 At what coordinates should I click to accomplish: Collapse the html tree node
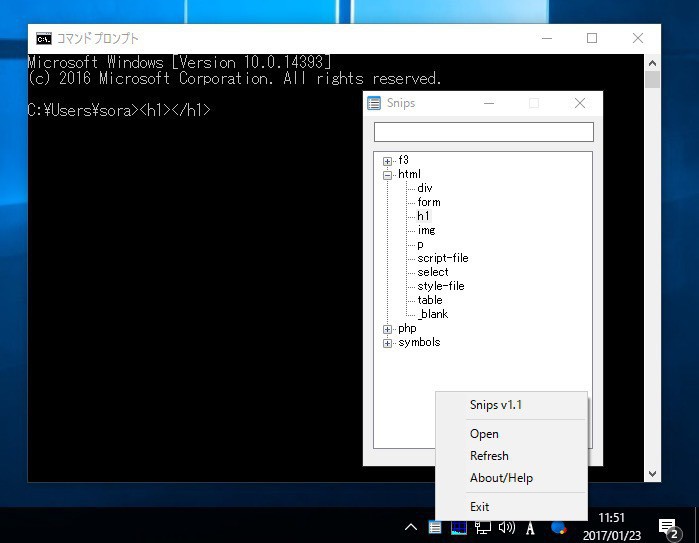pyautogui.click(x=388, y=175)
